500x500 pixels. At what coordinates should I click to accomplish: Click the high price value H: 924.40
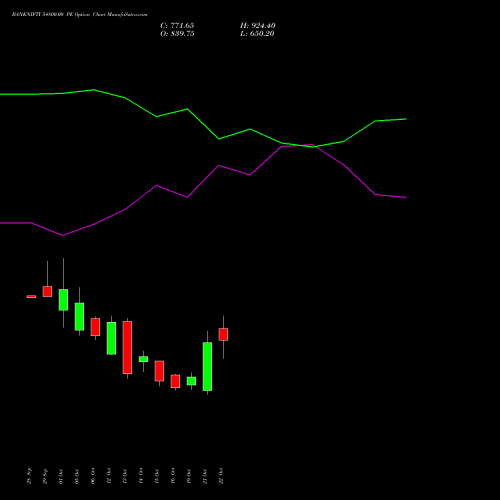click(257, 26)
